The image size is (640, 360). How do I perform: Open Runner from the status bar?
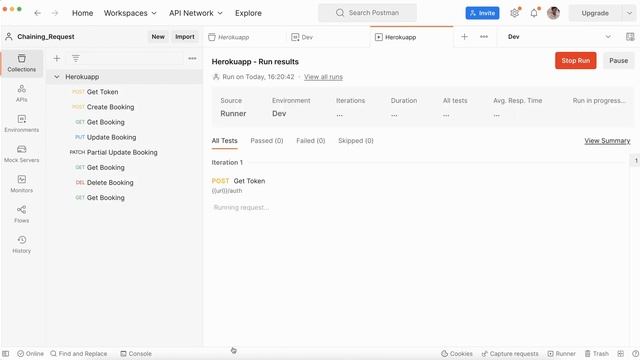point(561,353)
